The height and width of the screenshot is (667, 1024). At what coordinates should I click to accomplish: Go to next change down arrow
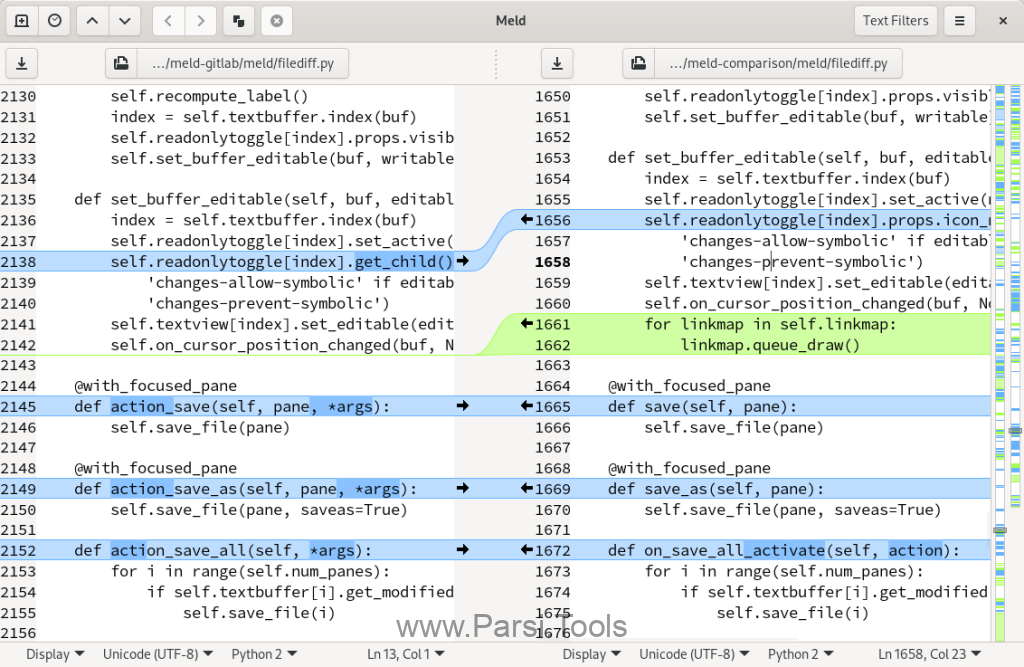click(x=125, y=21)
